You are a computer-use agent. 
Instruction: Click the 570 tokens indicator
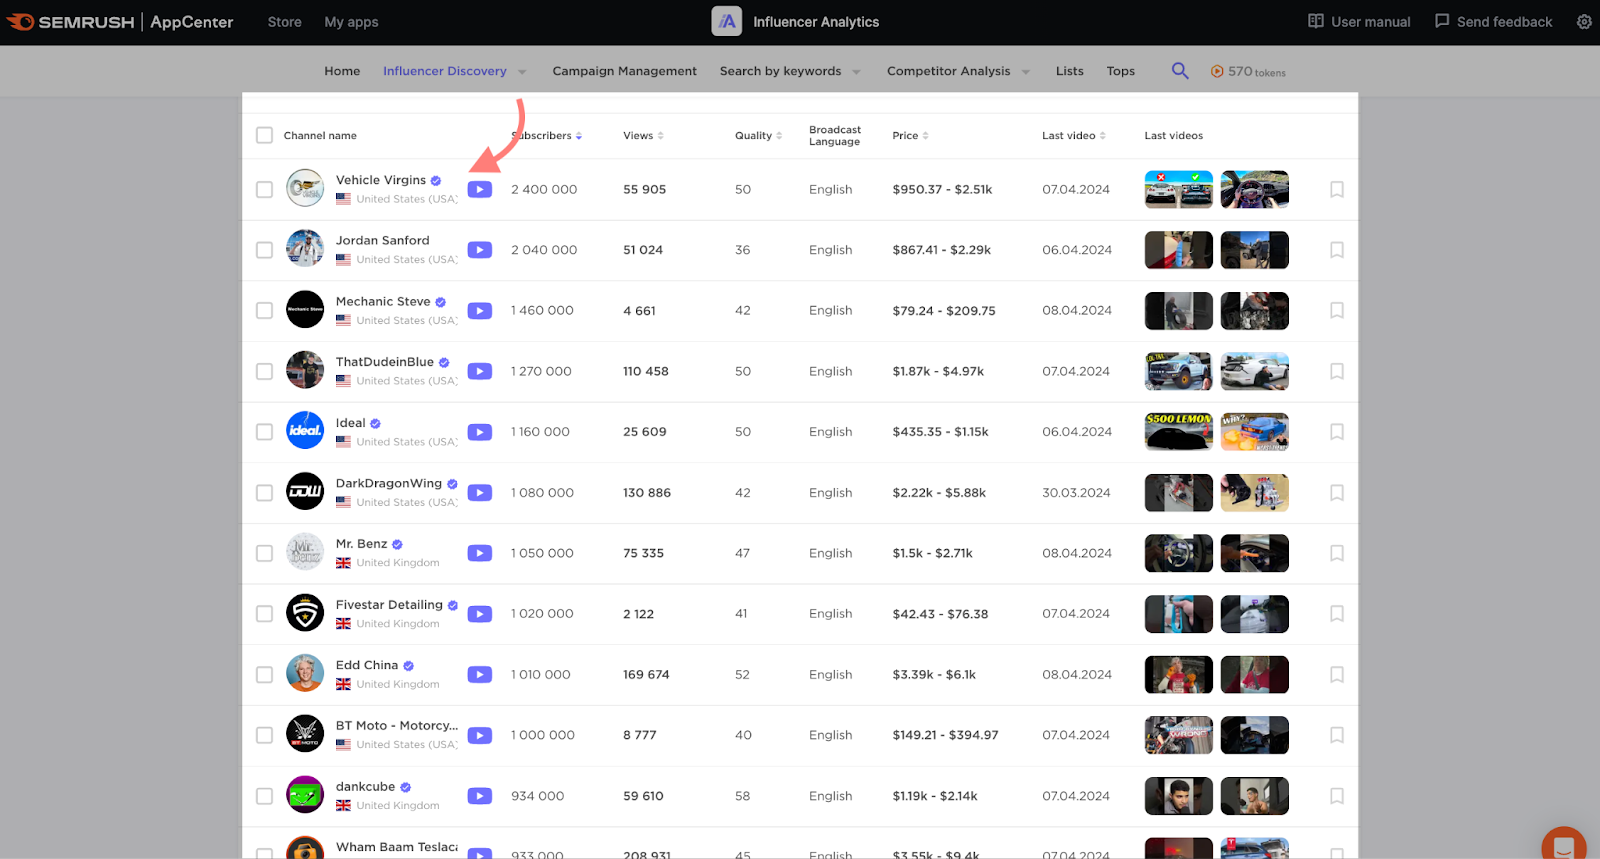1248,72
